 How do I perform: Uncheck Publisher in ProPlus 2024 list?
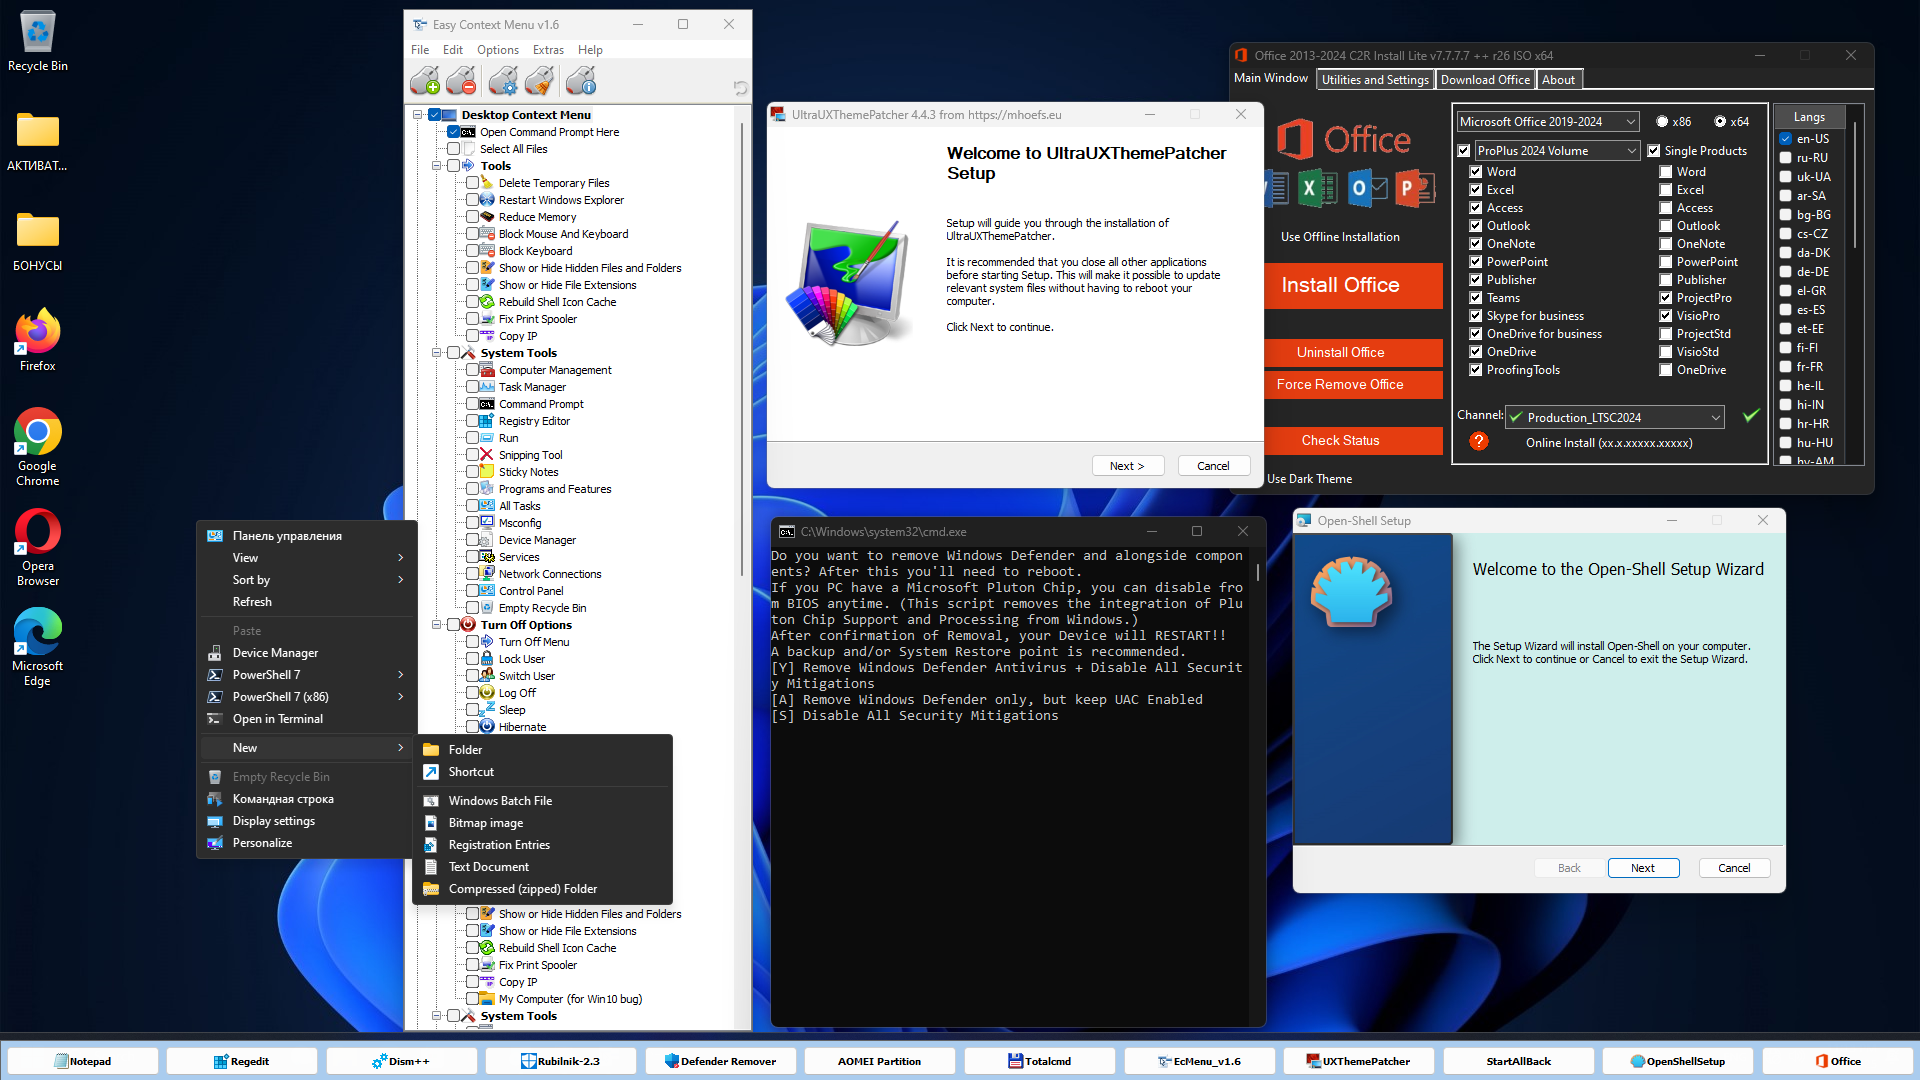tap(1475, 280)
